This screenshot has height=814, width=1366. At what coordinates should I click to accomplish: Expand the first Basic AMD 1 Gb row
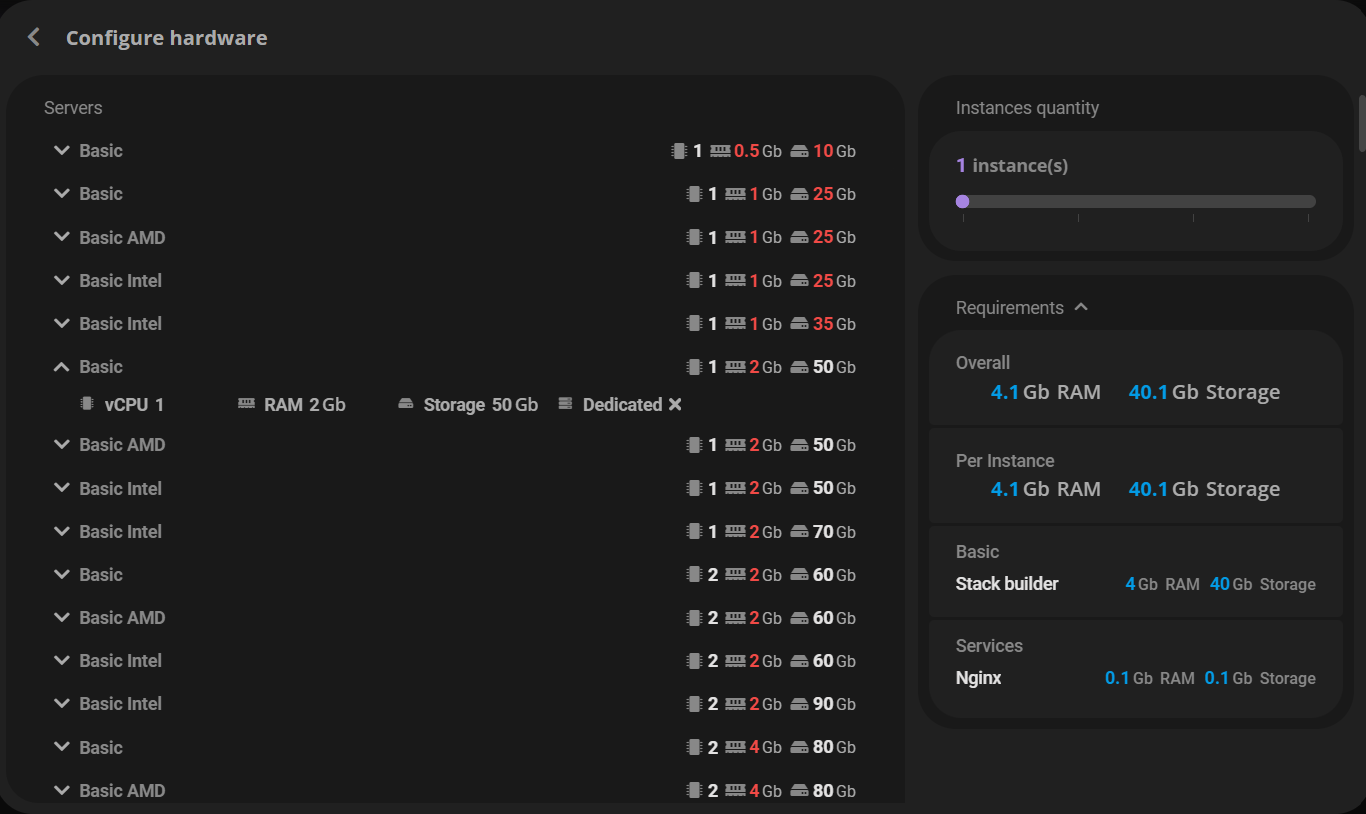point(61,238)
